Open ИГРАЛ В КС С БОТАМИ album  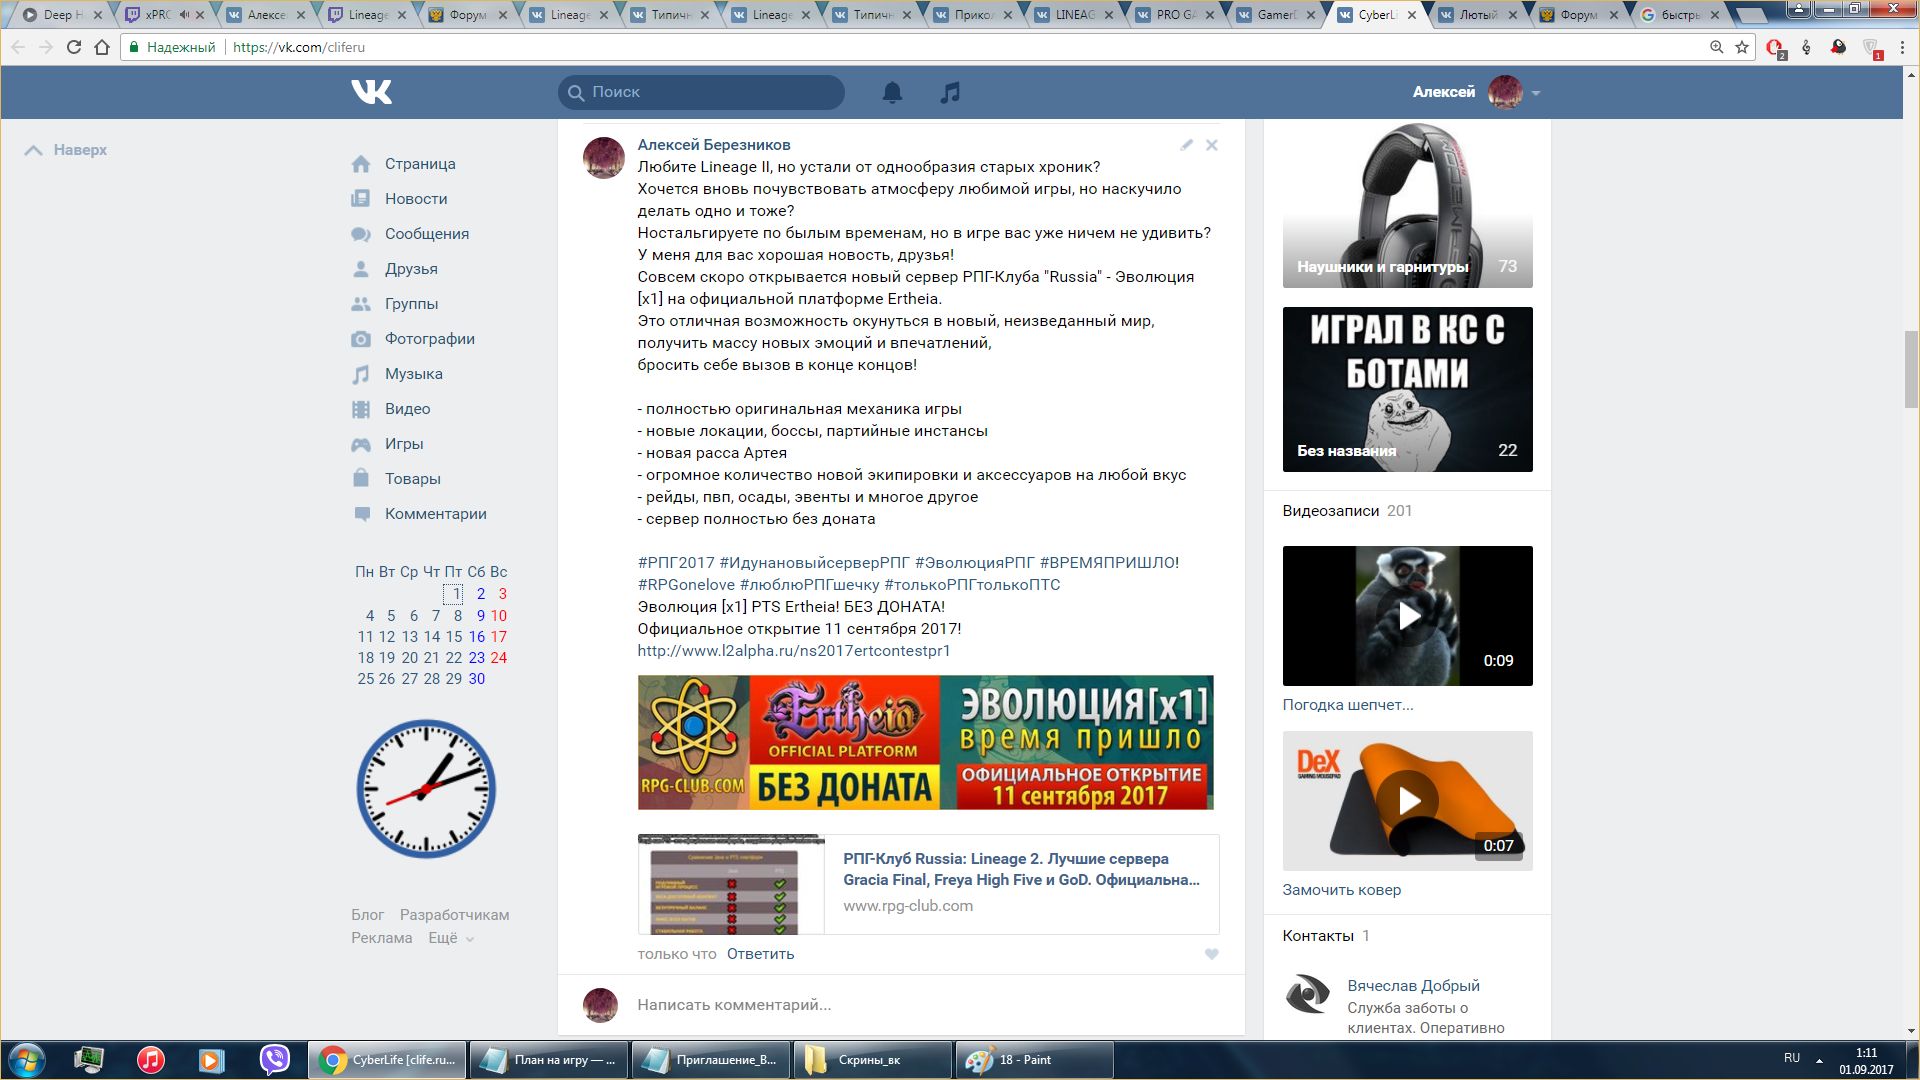tap(1407, 389)
